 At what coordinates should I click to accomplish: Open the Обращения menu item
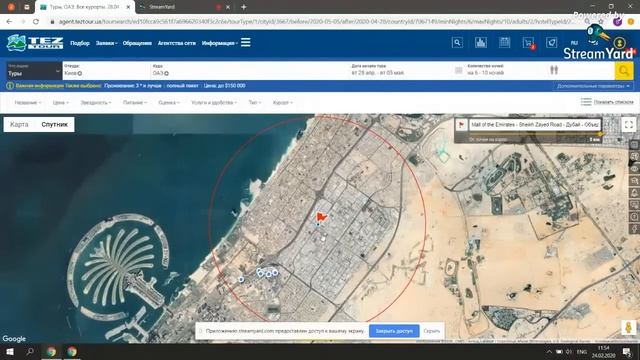pyautogui.click(x=137, y=43)
